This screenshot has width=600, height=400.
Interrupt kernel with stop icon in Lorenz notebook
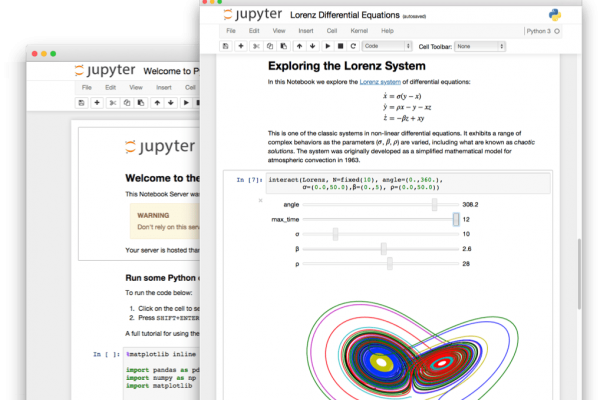(x=340, y=46)
